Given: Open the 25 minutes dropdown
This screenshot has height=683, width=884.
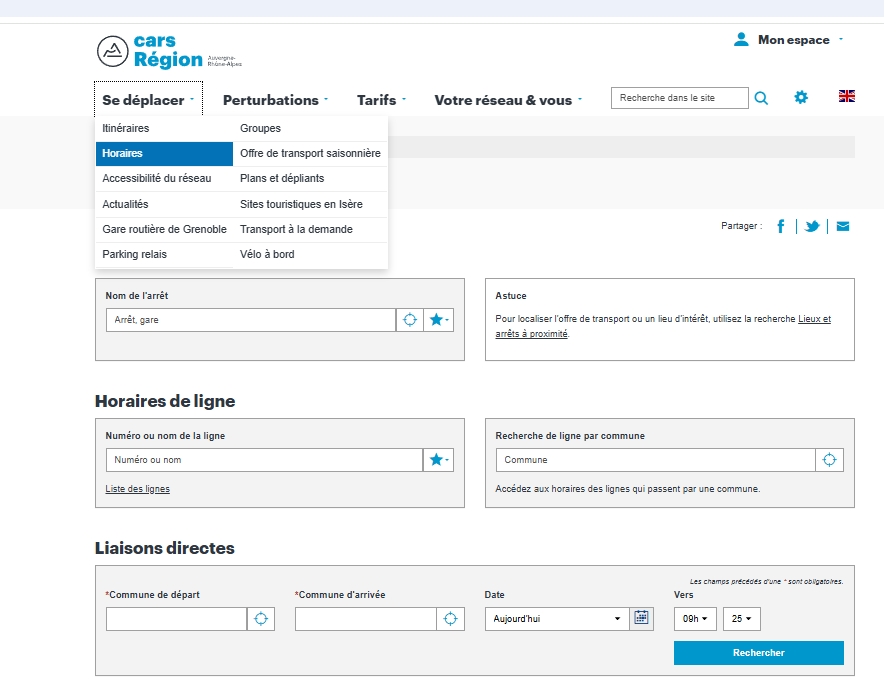Looking at the screenshot, I should point(742,619).
